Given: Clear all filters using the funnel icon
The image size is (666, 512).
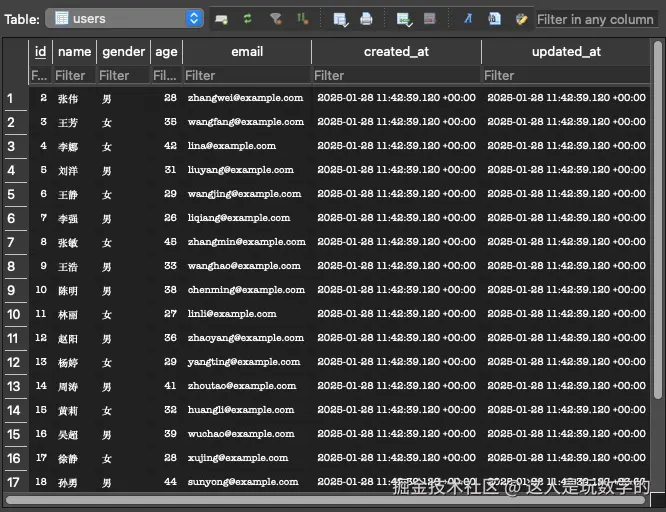Looking at the screenshot, I should coord(275,19).
